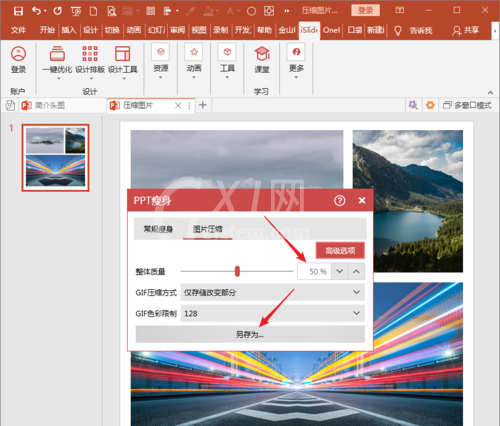Decrease quality with down chevron
The height and width of the screenshot is (426, 500).
click(340, 271)
